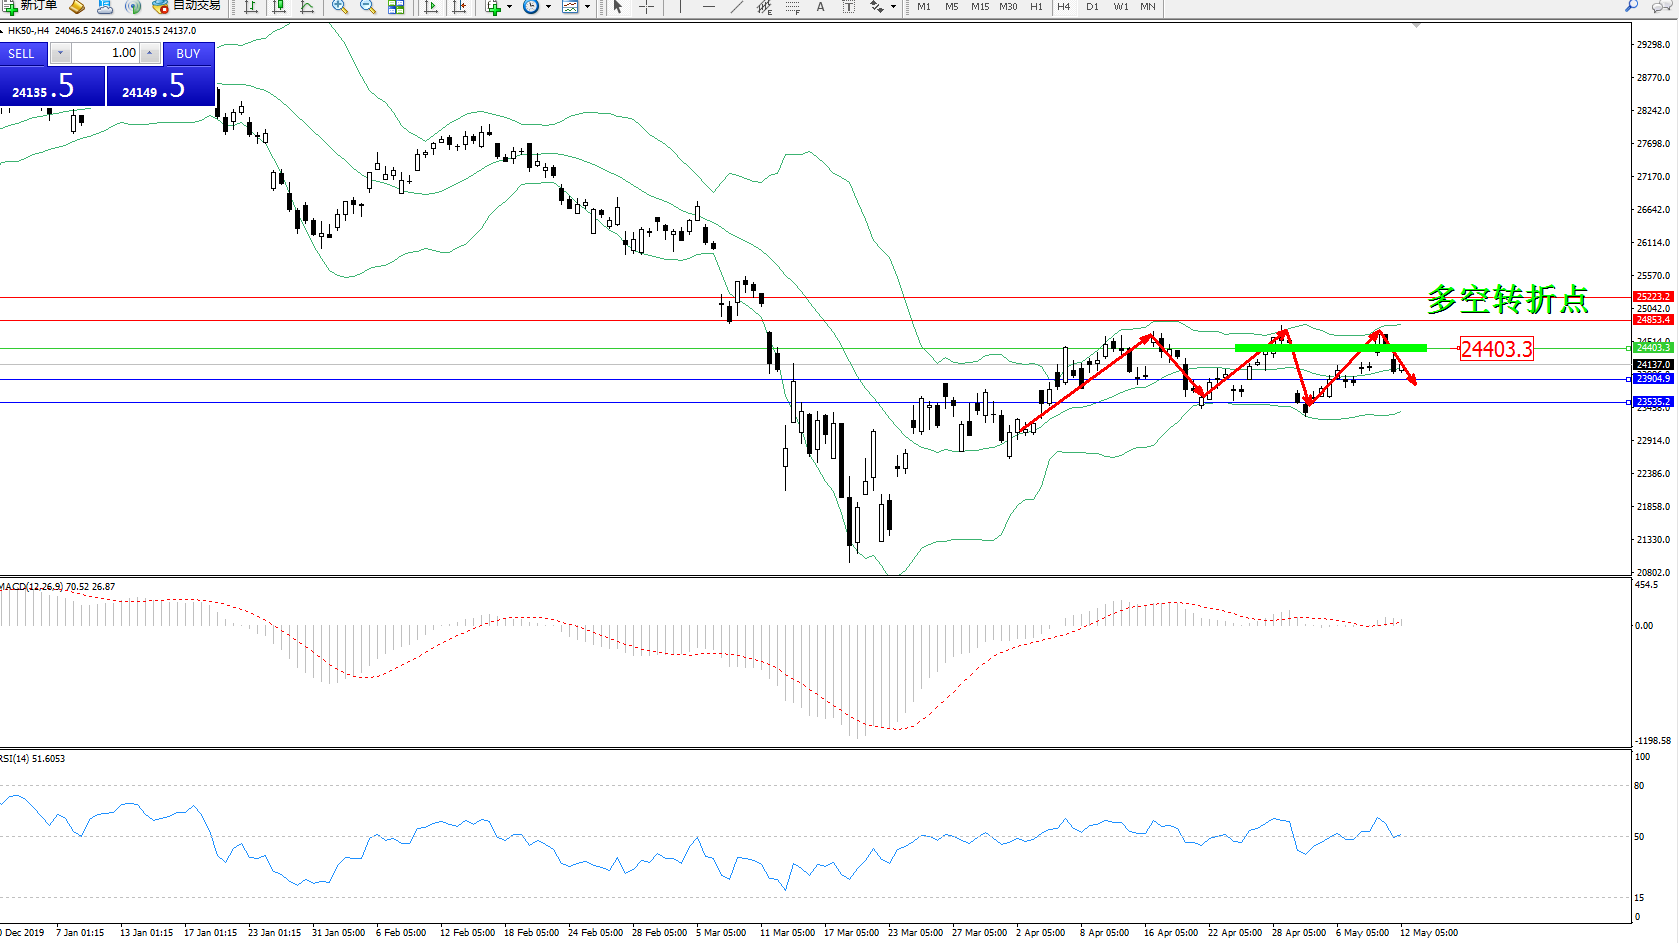Toggle the 自动交易 auto trading button
The height and width of the screenshot is (943, 1679).
(187, 6)
